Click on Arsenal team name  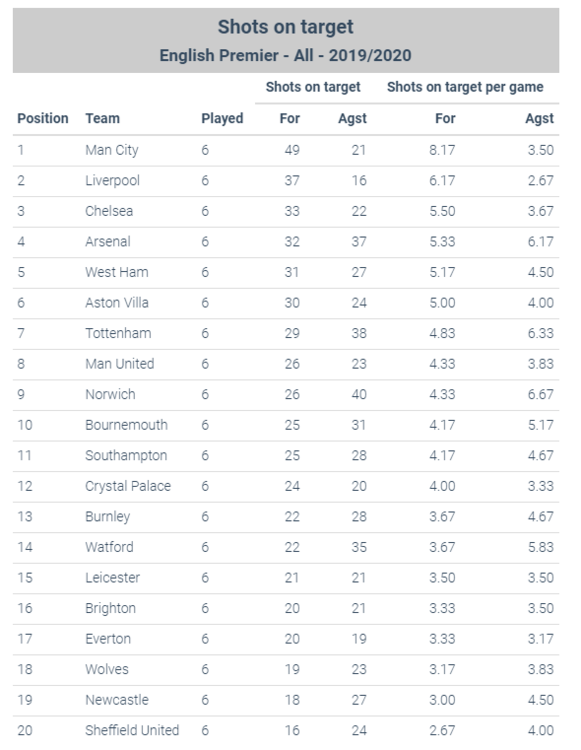pyautogui.click(x=108, y=242)
